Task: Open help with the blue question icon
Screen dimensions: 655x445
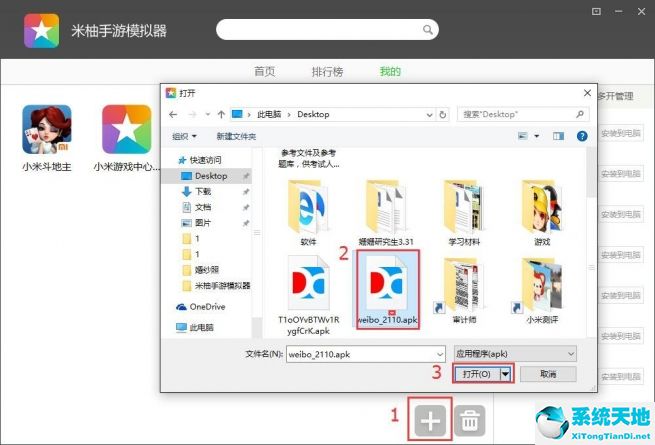Action: point(582,136)
